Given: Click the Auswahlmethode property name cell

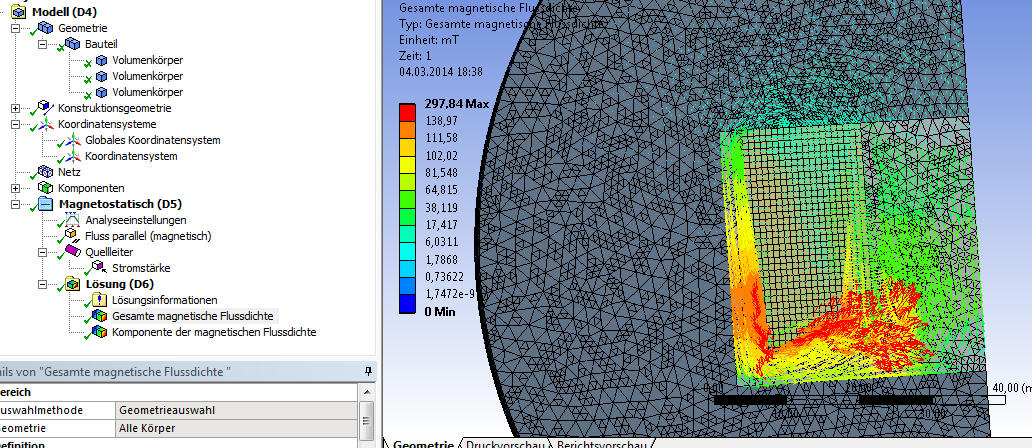Looking at the screenshot, I should (x=57, y=411).
